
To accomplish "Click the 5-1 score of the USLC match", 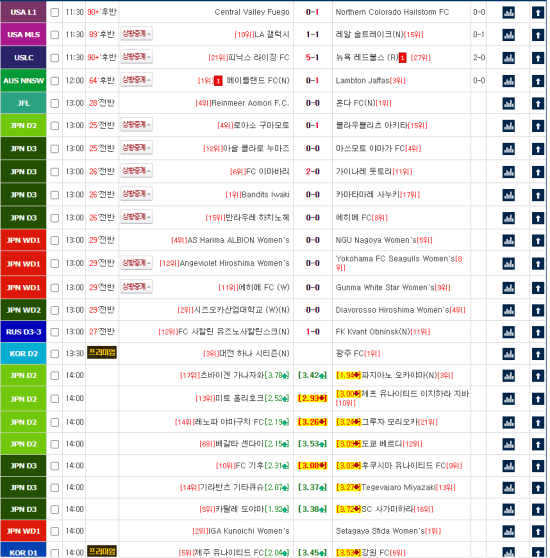I will click(312, 57).
